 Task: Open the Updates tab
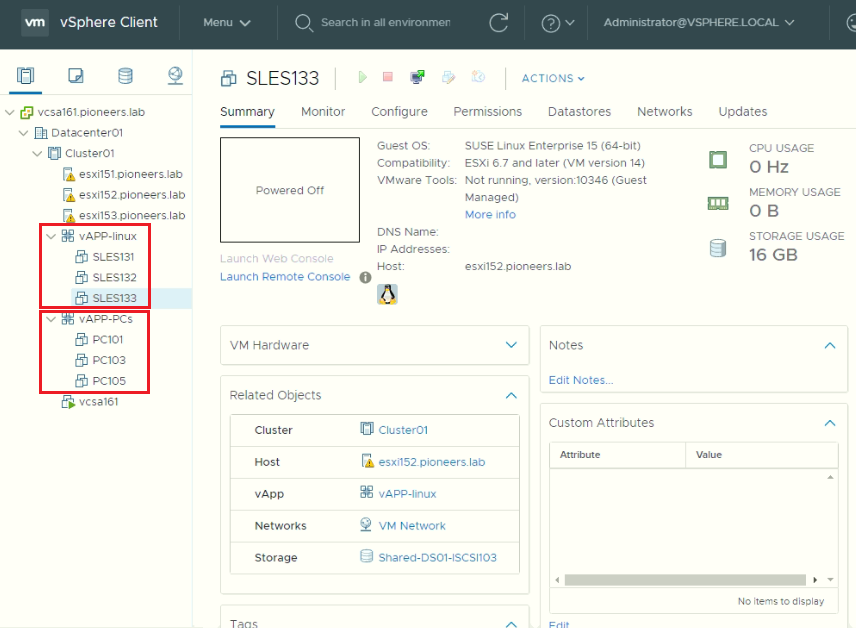coord(742,112)
